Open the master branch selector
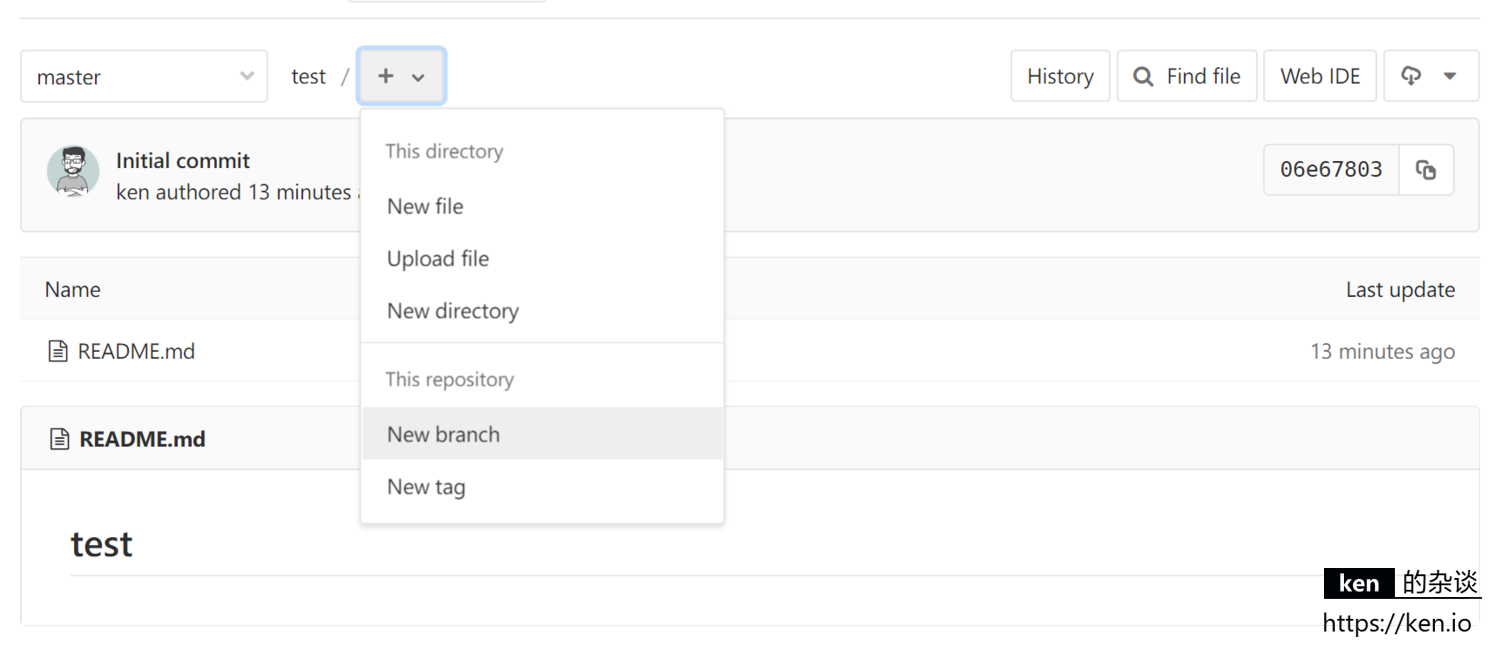The image size is (1500, 653). (x=143, y=76)
